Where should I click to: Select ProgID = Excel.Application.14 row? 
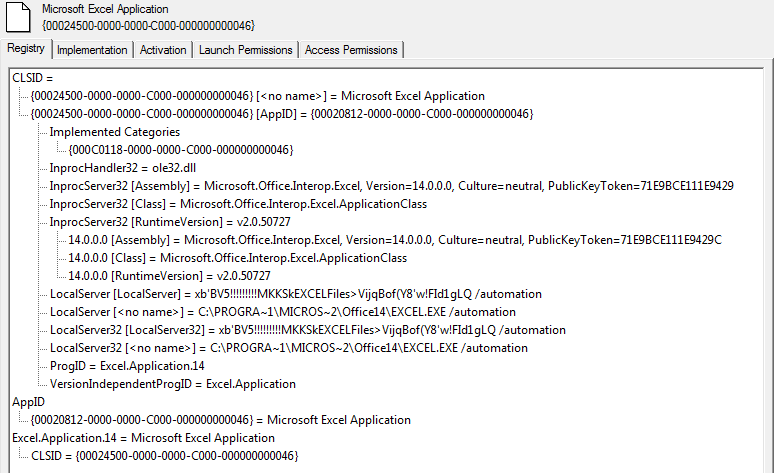click(x=127, y=366)
